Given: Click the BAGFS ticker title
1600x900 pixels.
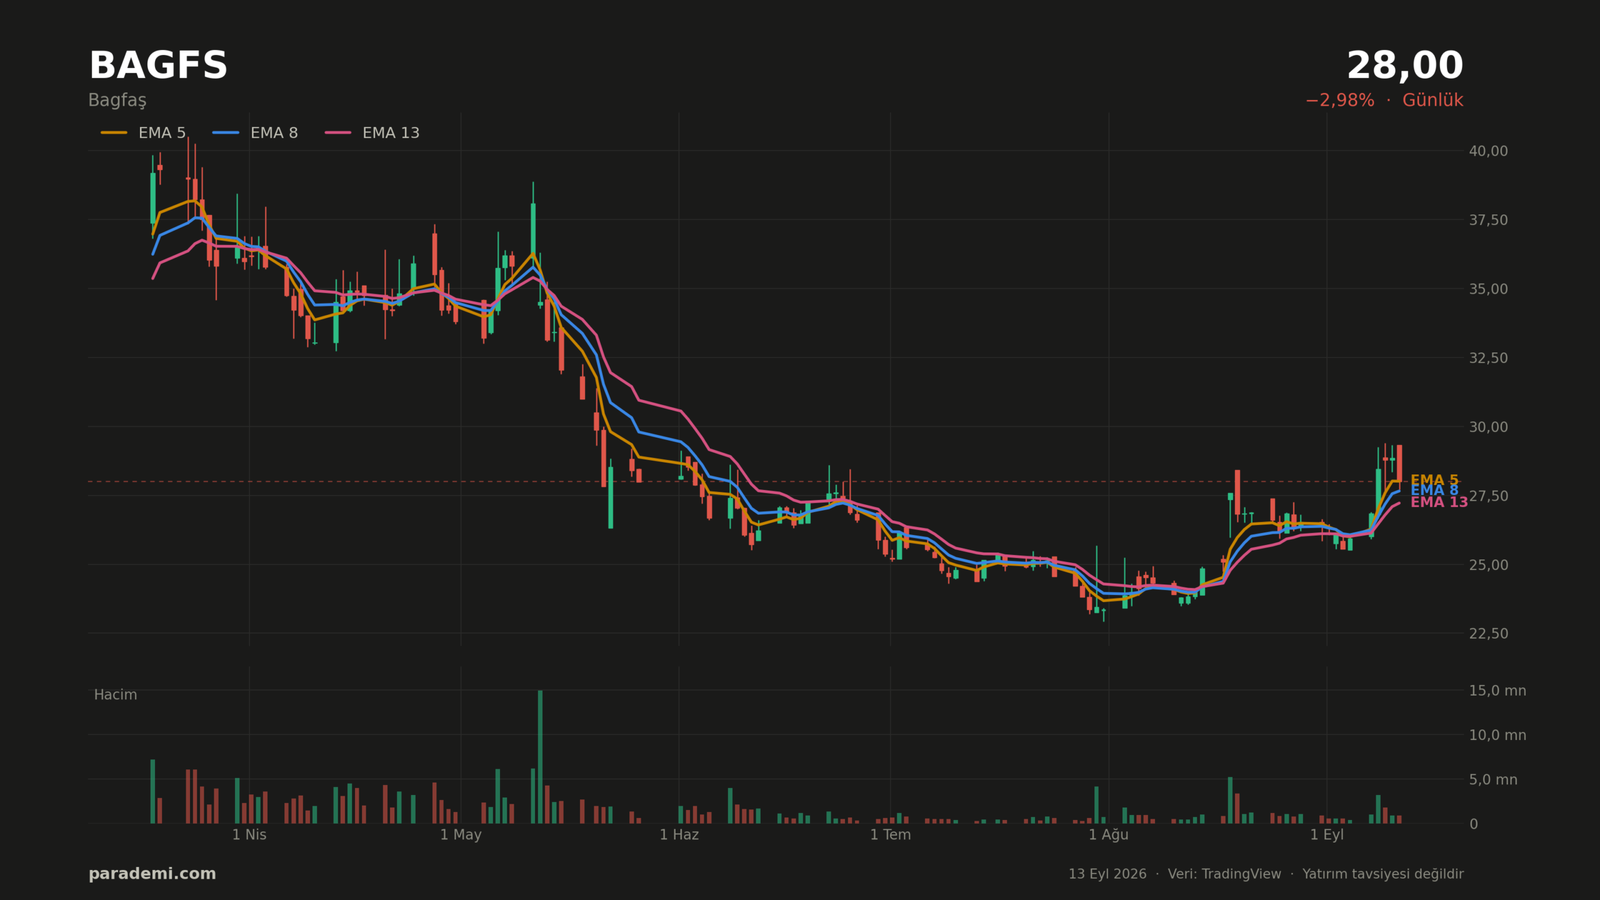Looking at the screenshot, I should [x=158, y=66].
